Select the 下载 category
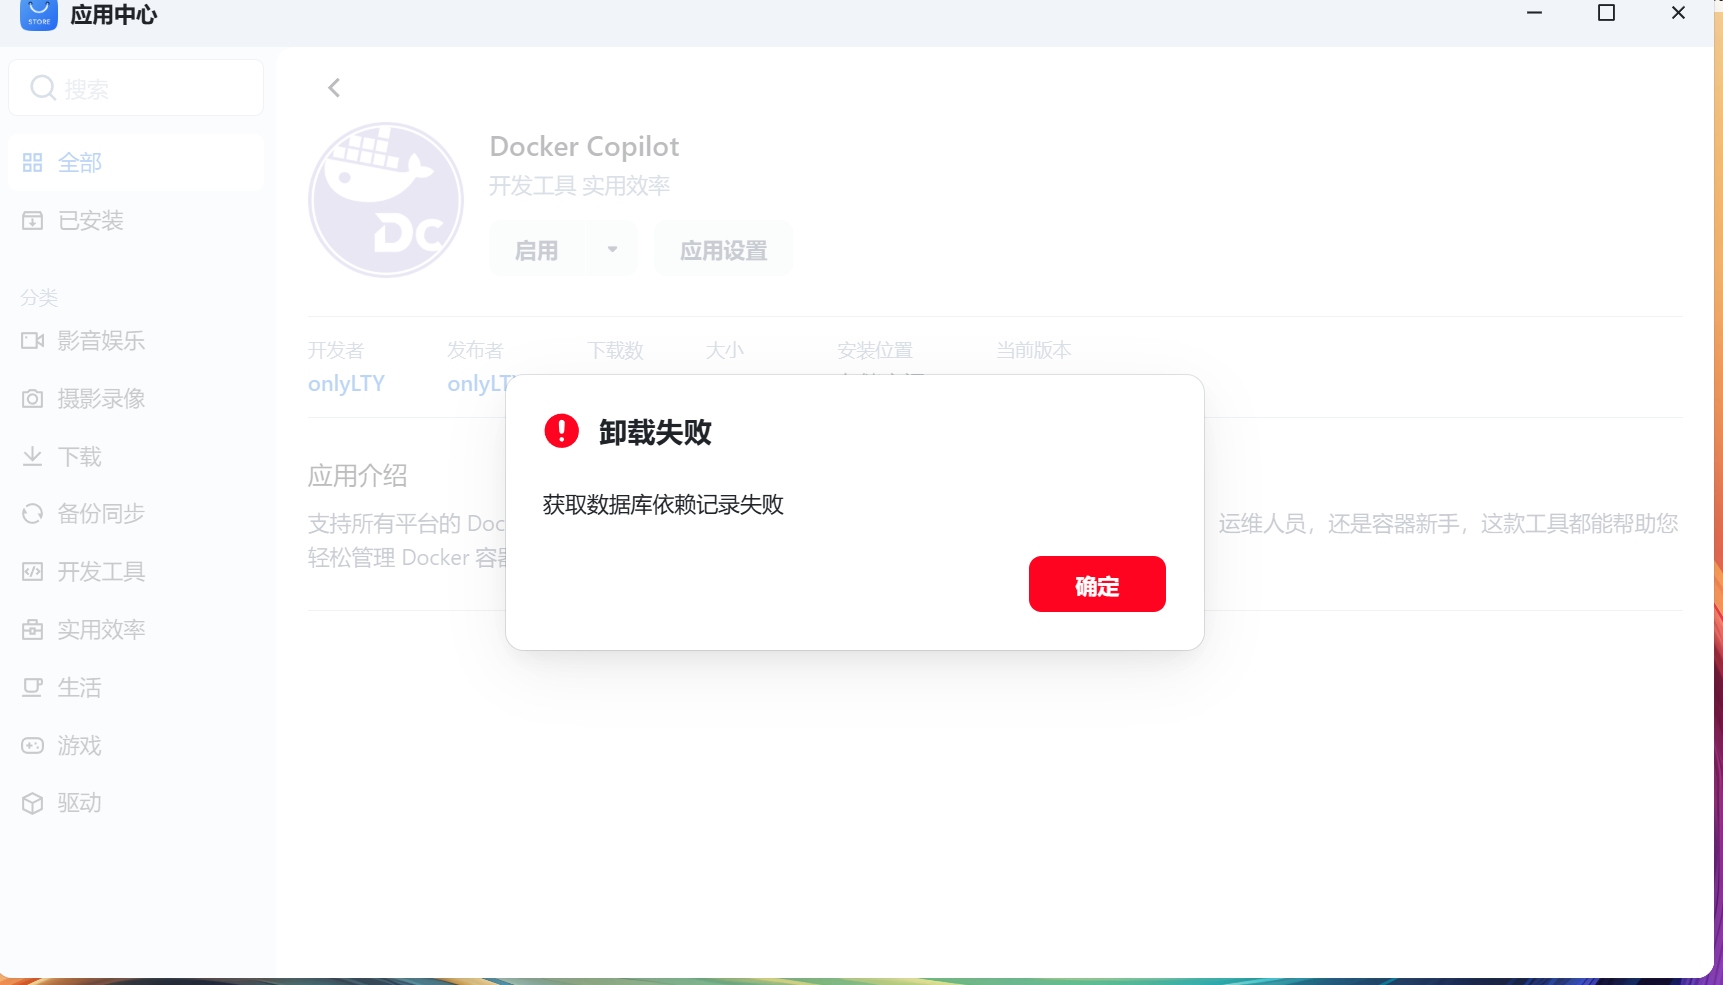 pyautogui.click(x=136, y=456)
